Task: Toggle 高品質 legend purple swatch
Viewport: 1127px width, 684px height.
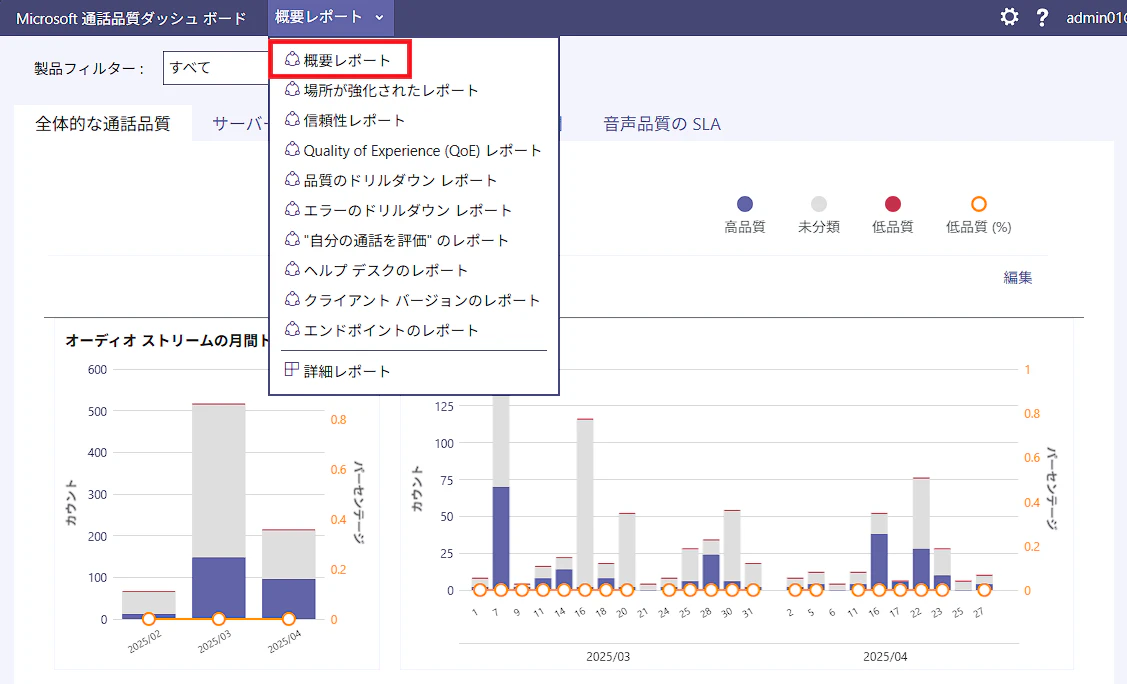Action: click(x=745, y=204)
